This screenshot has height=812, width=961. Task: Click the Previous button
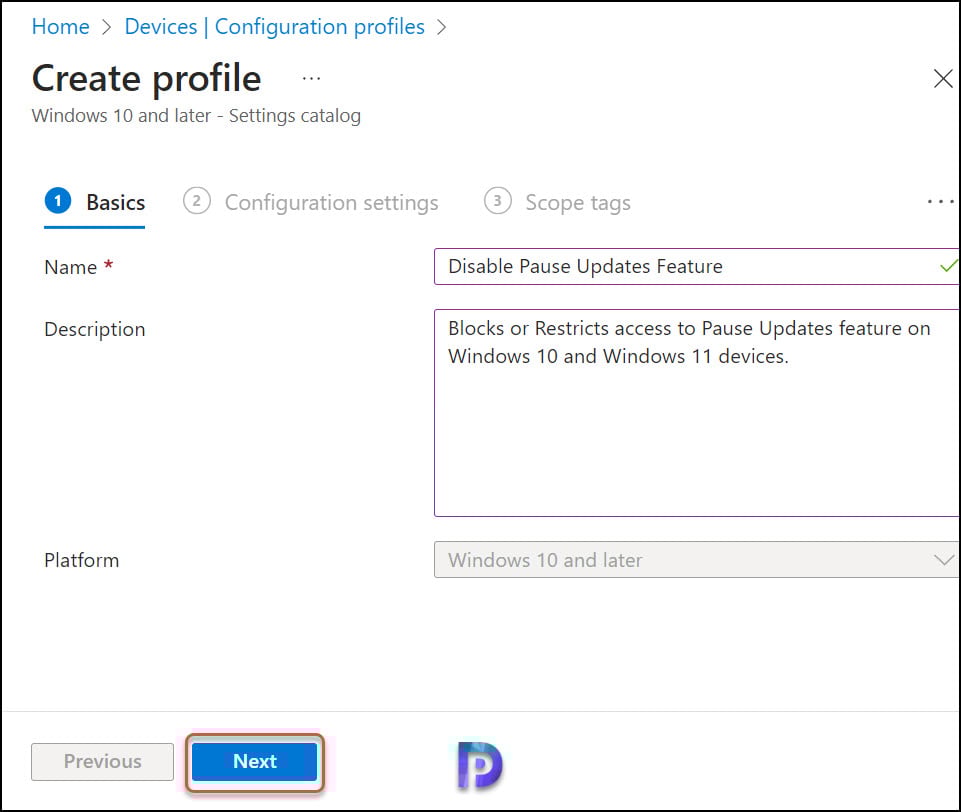[102, 762]
